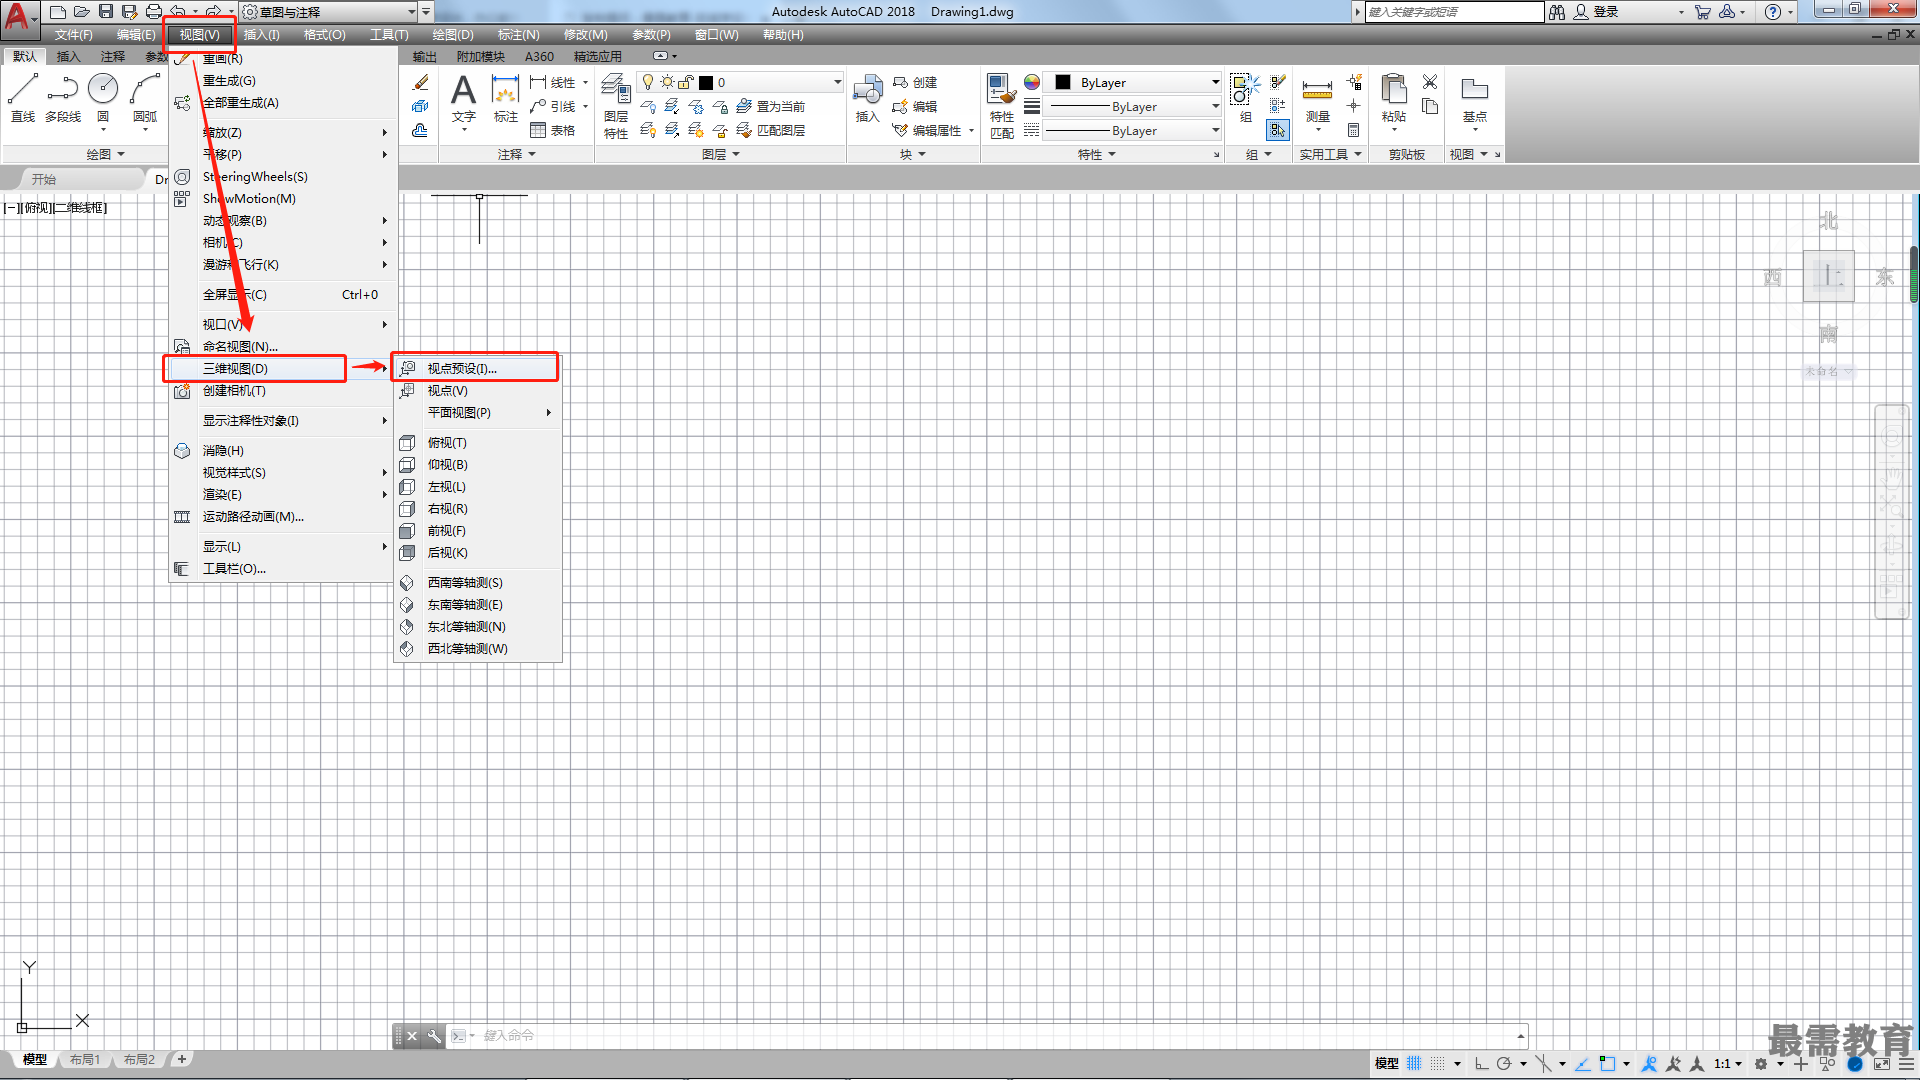1920x1080 pixels.
Task: Switch to the 布局1 layout tab
Action: click(x=85, y=1059)
